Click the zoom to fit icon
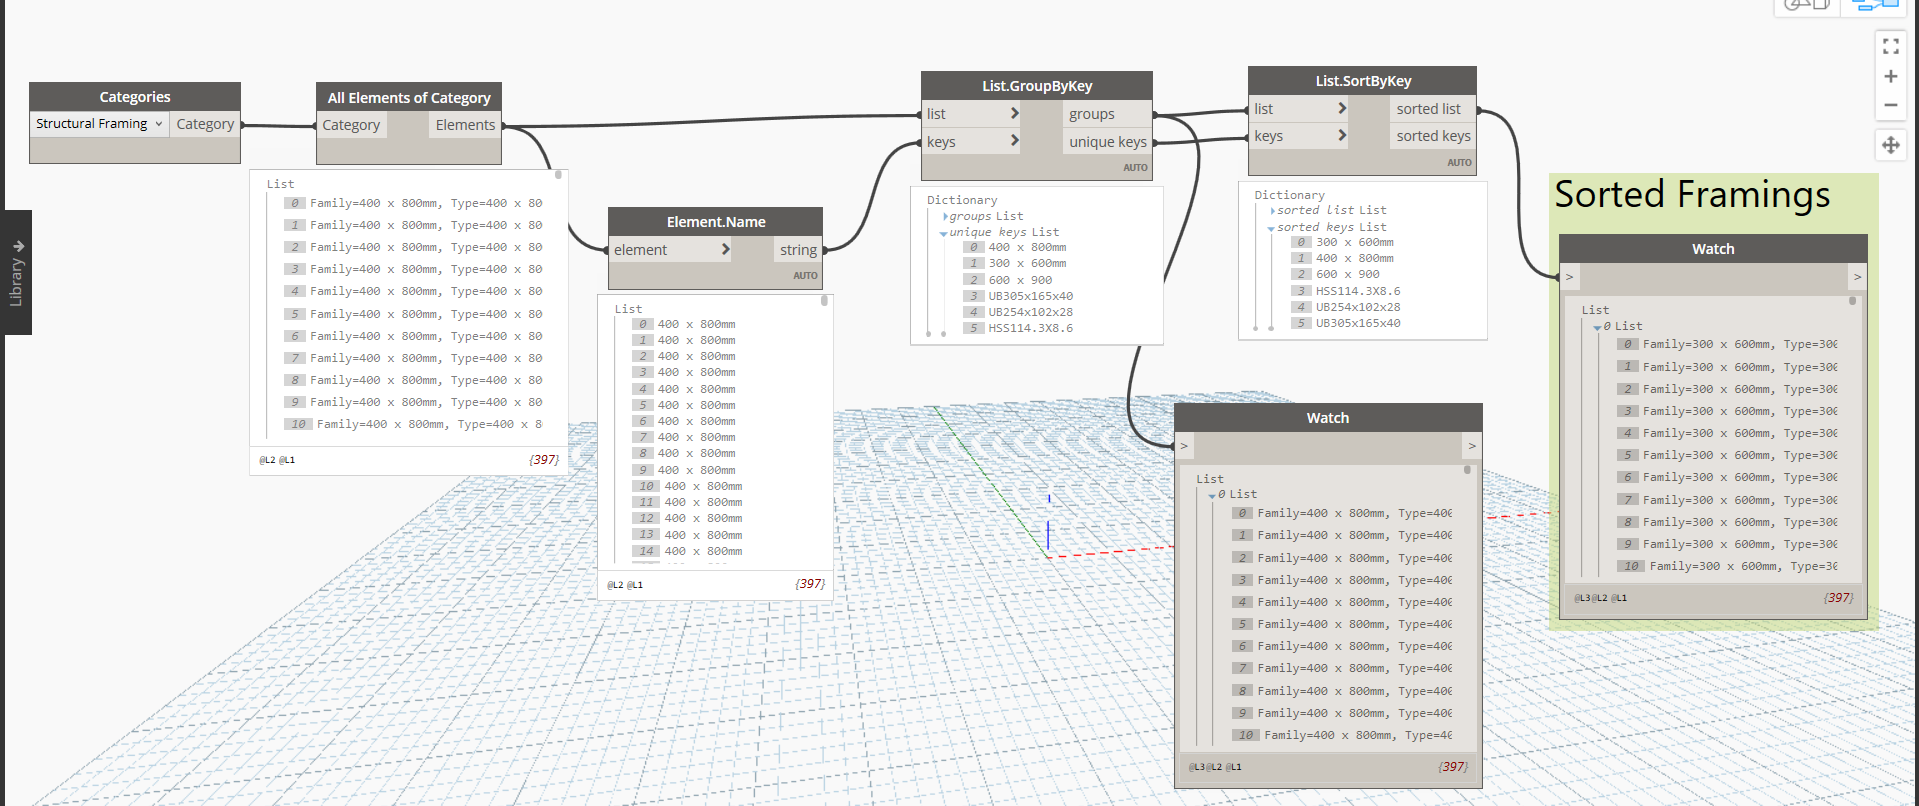Image resolution: width=1919 pixels, height=806 pixels. [x=1890, y=47]
